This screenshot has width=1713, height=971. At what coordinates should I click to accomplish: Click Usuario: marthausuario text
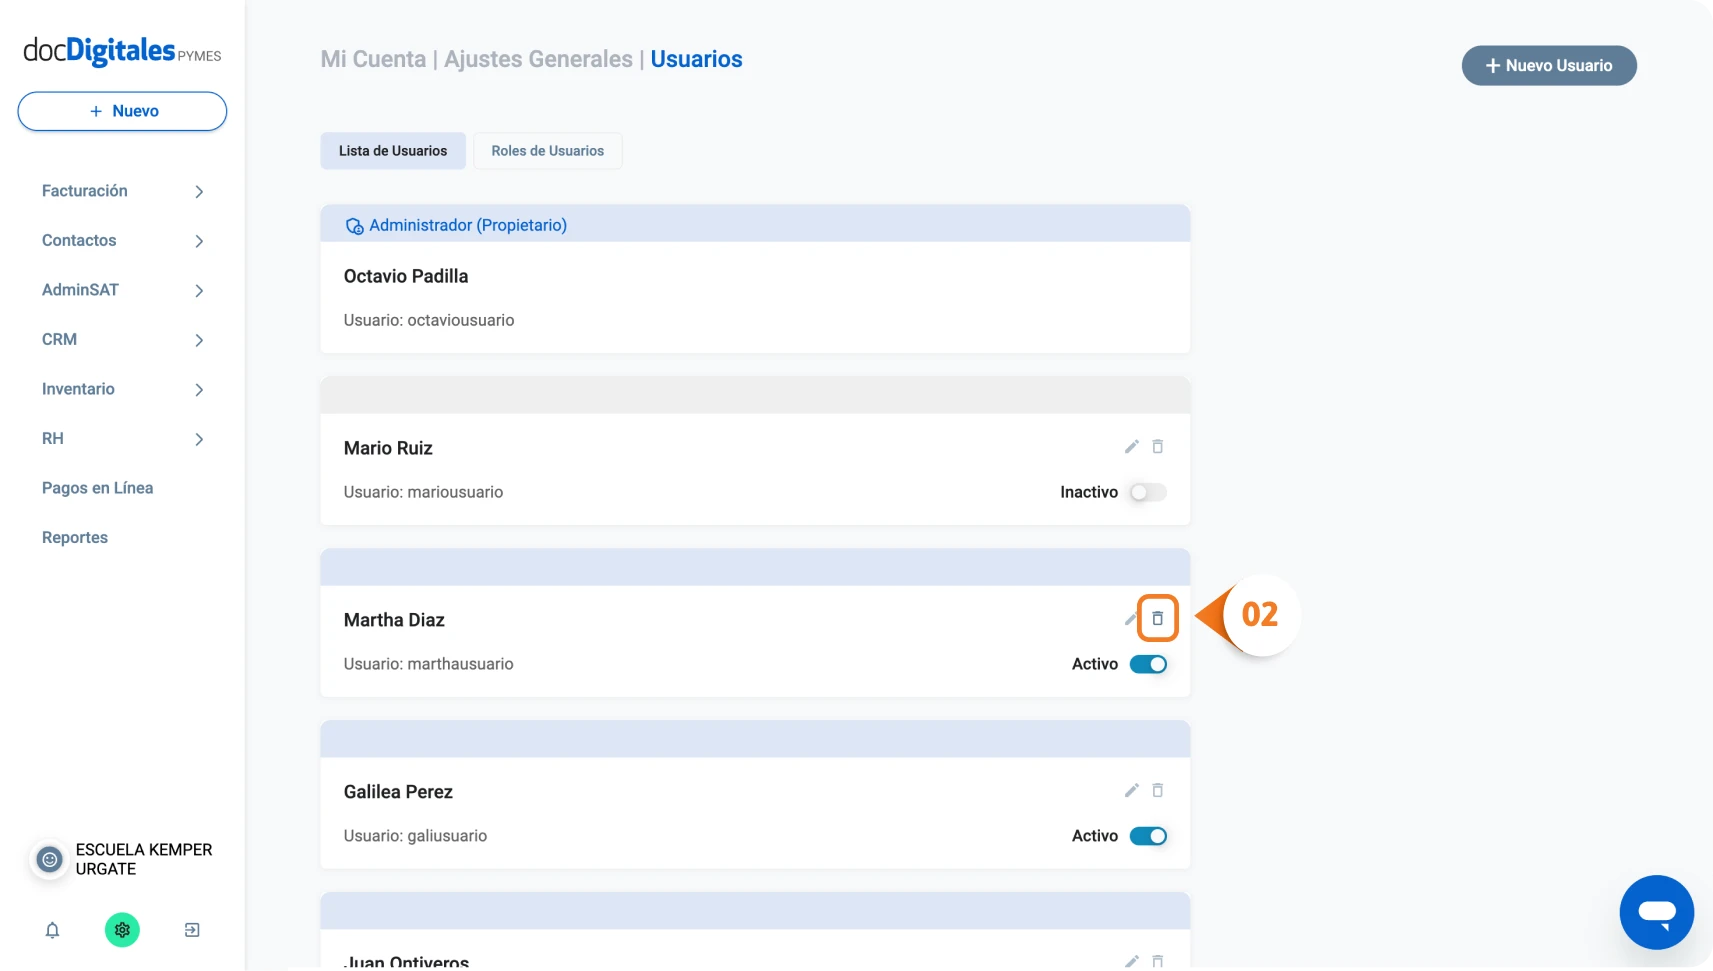click(428, 664)
